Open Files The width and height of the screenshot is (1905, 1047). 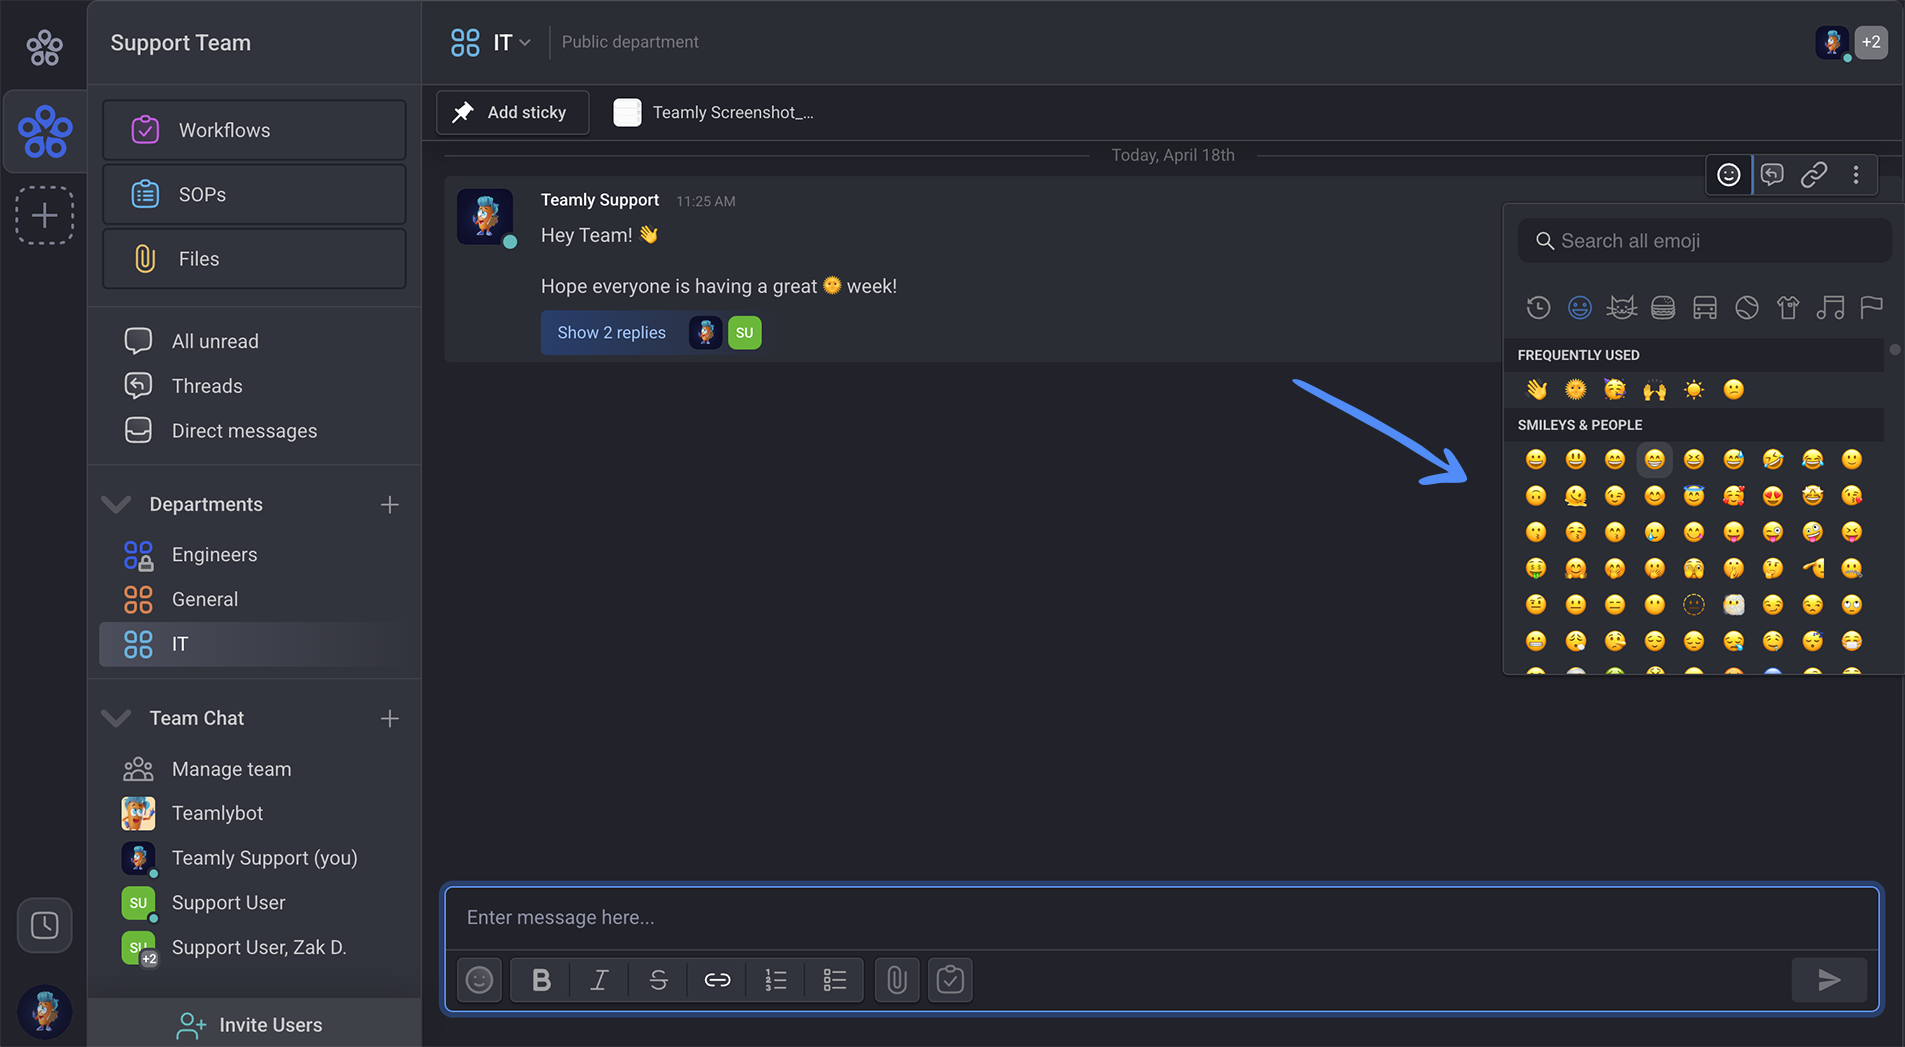[254, 259]
